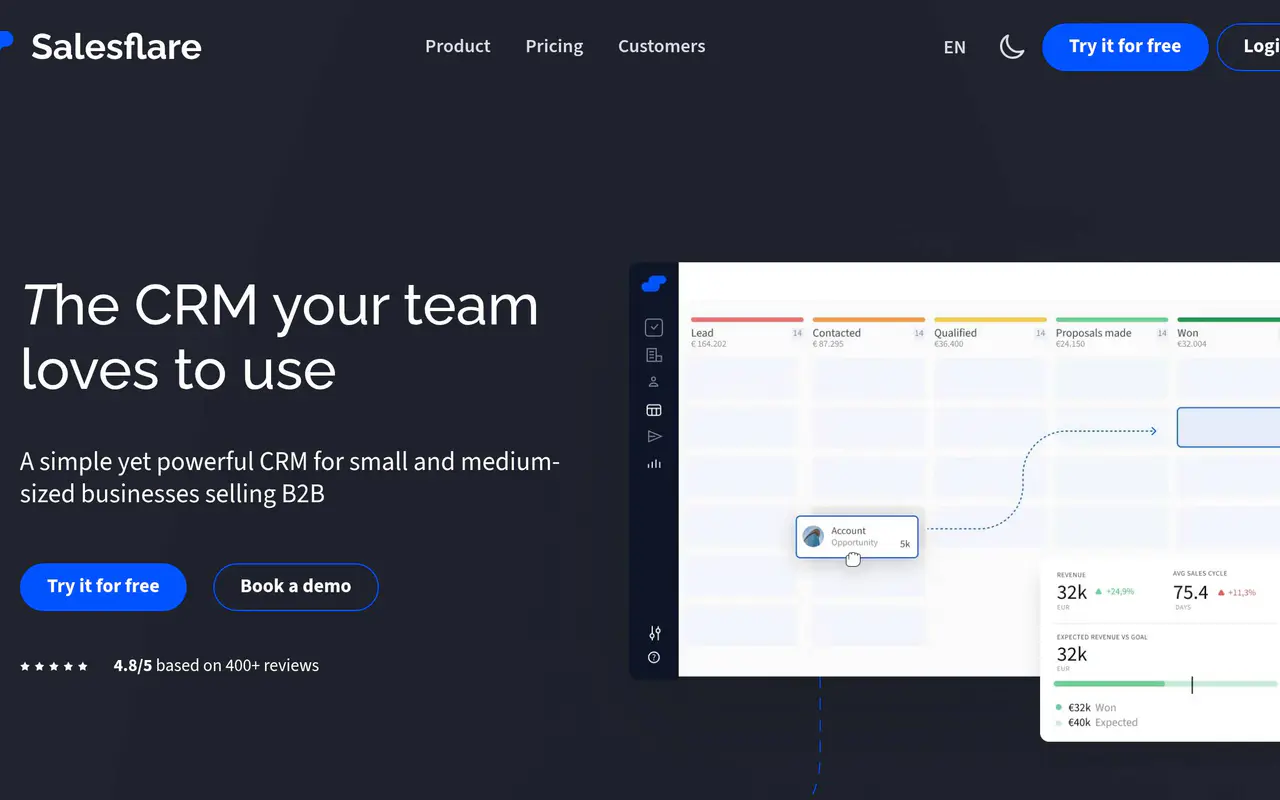
Task: Select the Proposals made column header
Action: coord(1112,334)
